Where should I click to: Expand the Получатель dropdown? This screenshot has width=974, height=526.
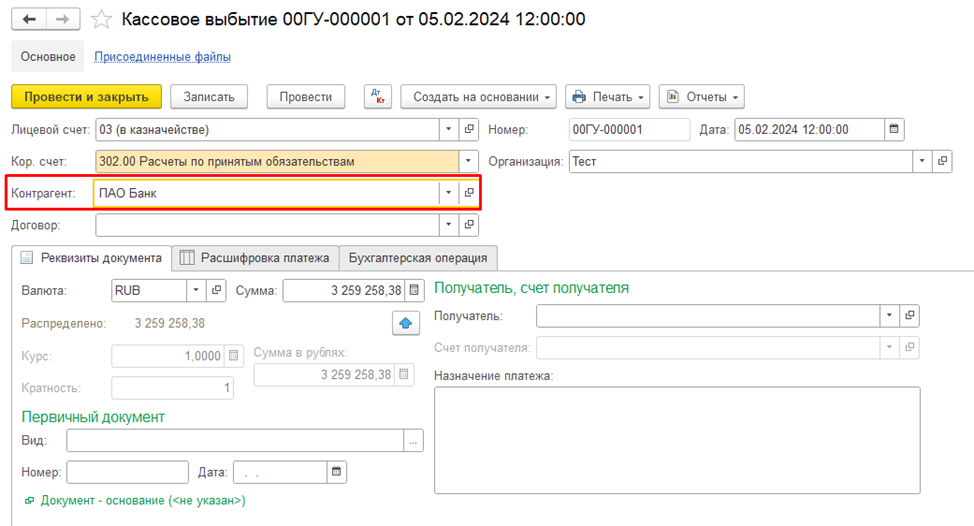pos(890,315)
